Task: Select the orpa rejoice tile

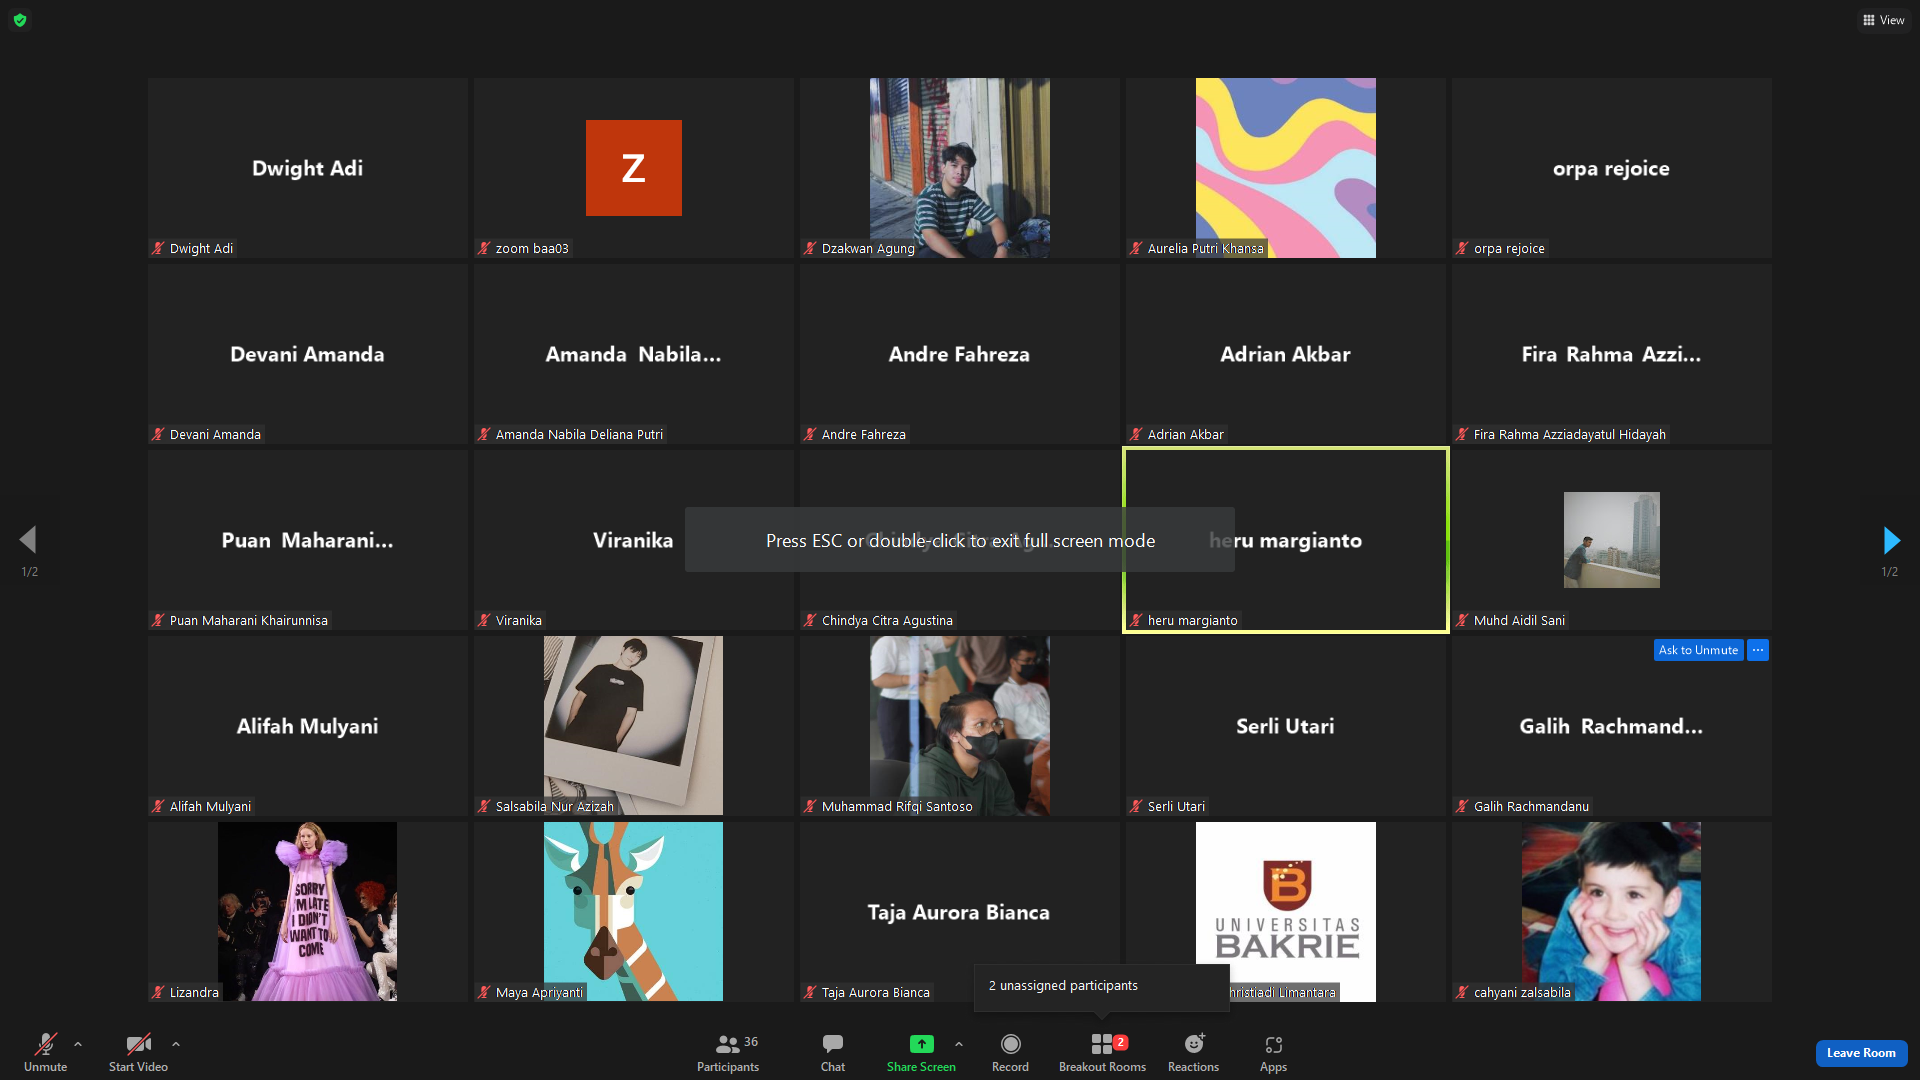Action: click(x=1612, y=168)
